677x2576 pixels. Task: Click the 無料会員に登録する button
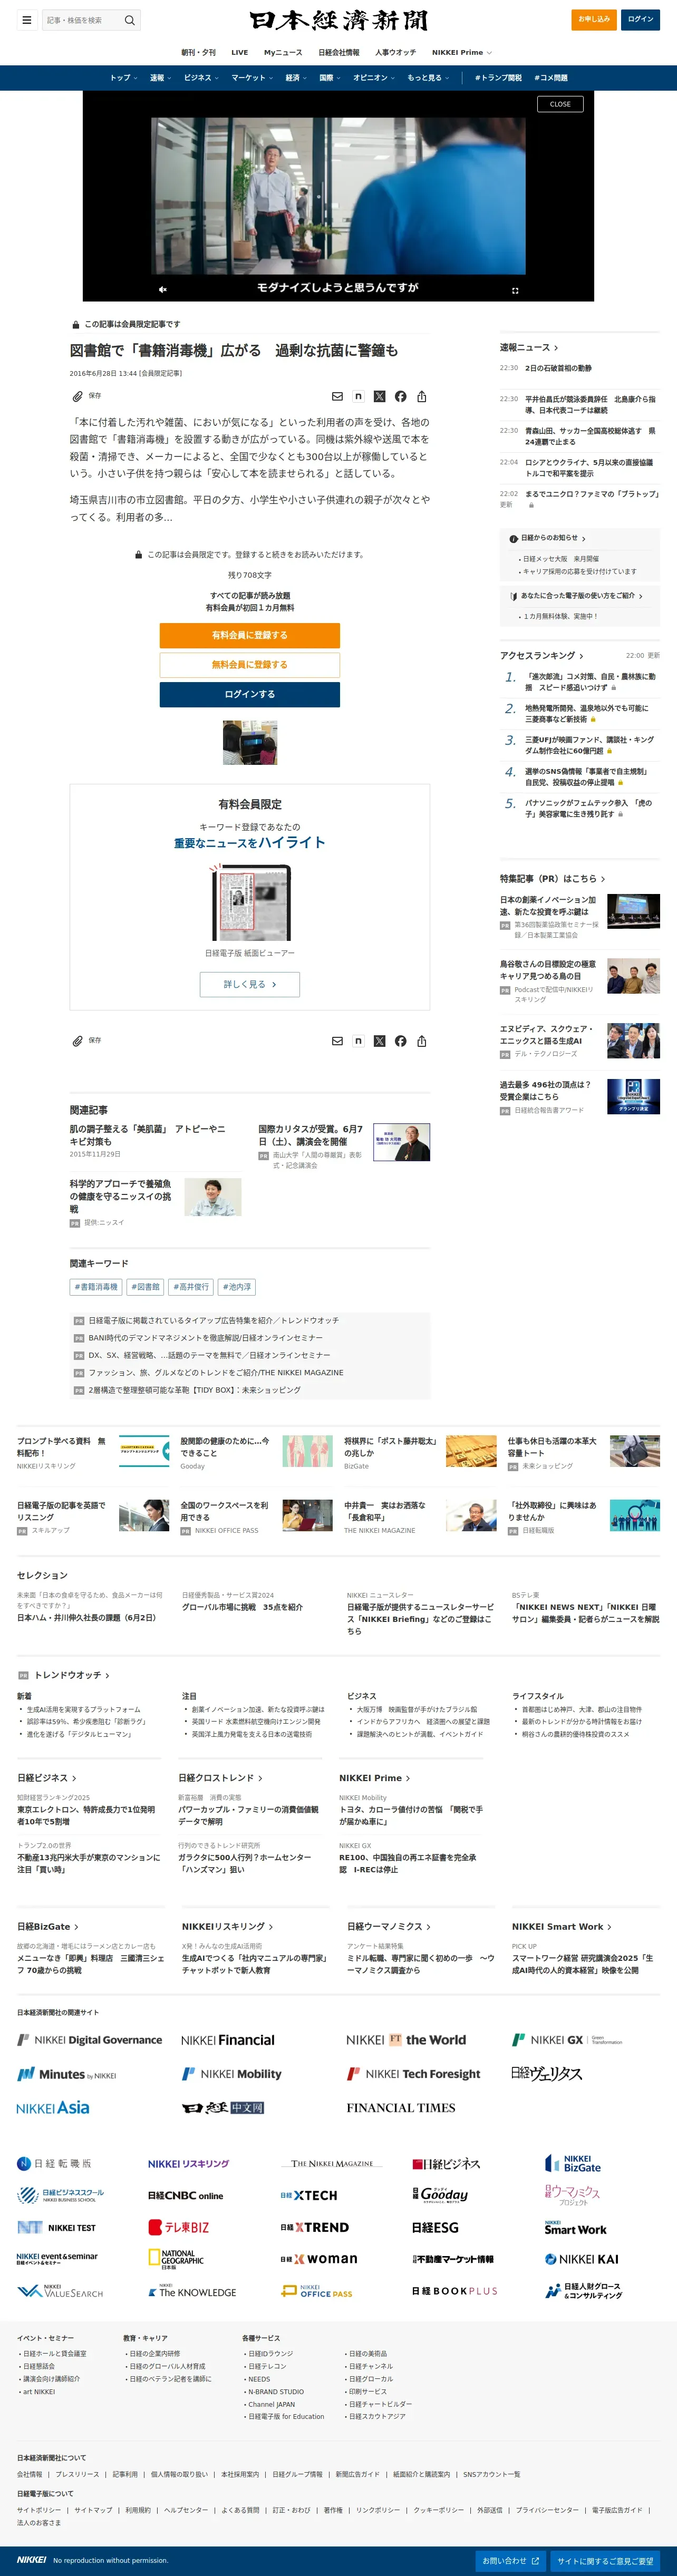coord(250,665)
